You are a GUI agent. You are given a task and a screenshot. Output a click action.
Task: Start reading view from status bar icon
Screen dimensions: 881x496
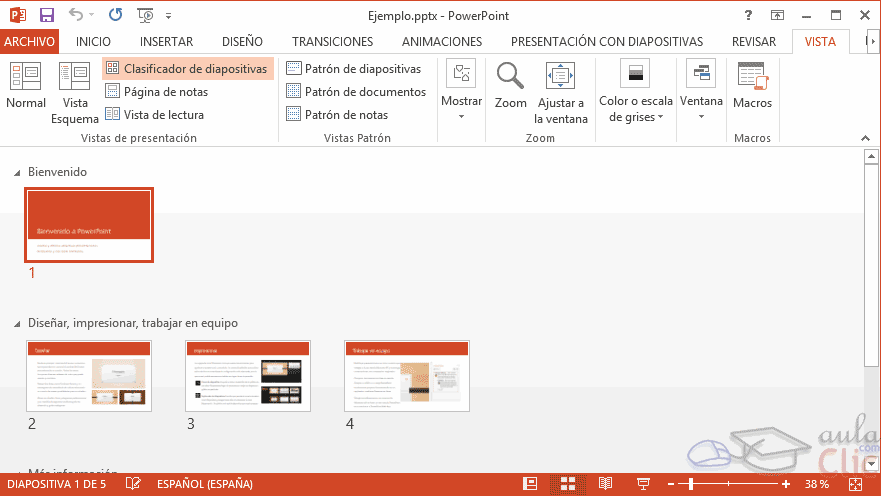(604, 484)
